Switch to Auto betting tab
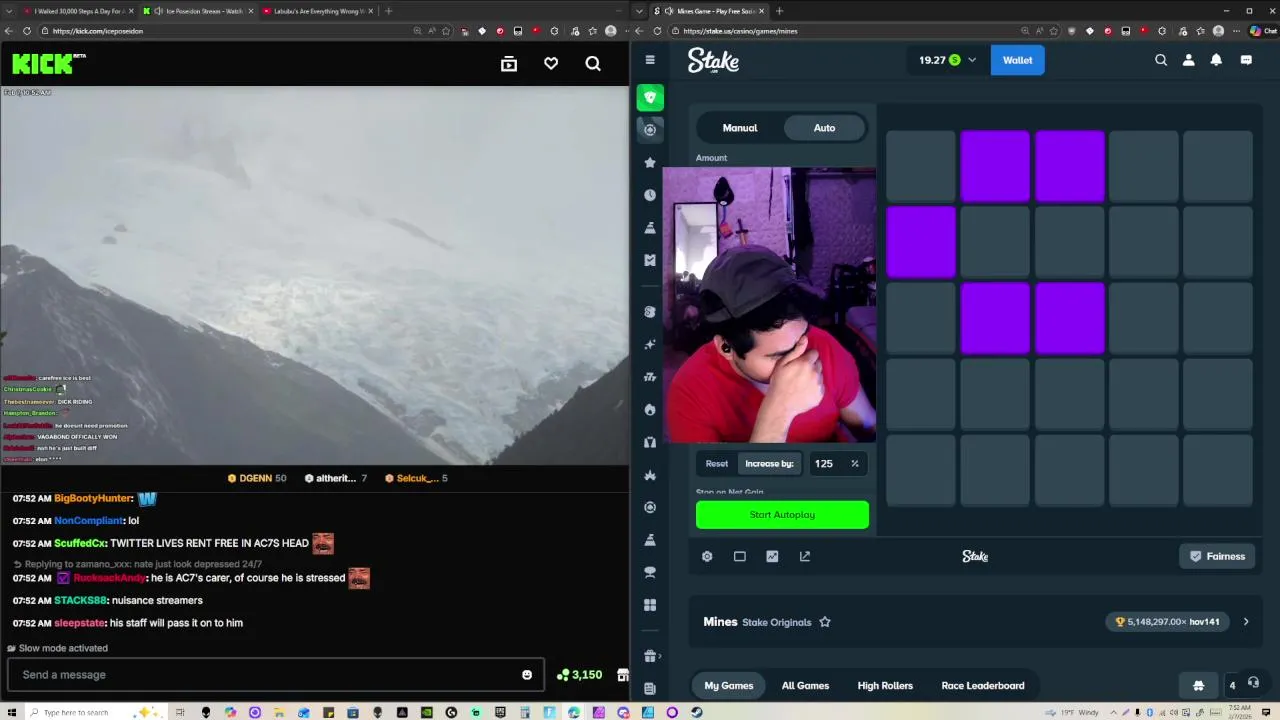Image resolution: width=1280 pixels, height=720 pixels. 824,128
